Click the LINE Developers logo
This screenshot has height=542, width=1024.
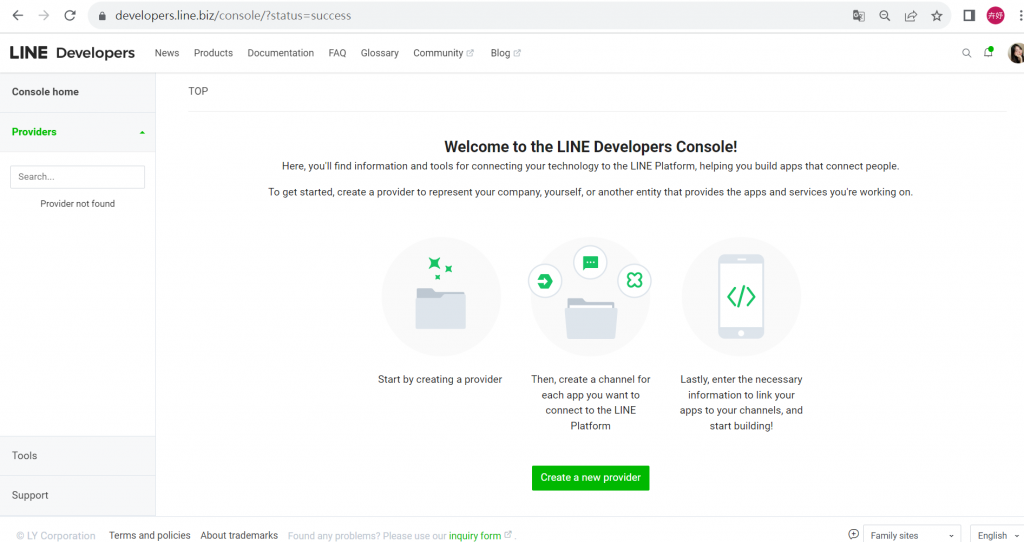(x=72, y=53)
